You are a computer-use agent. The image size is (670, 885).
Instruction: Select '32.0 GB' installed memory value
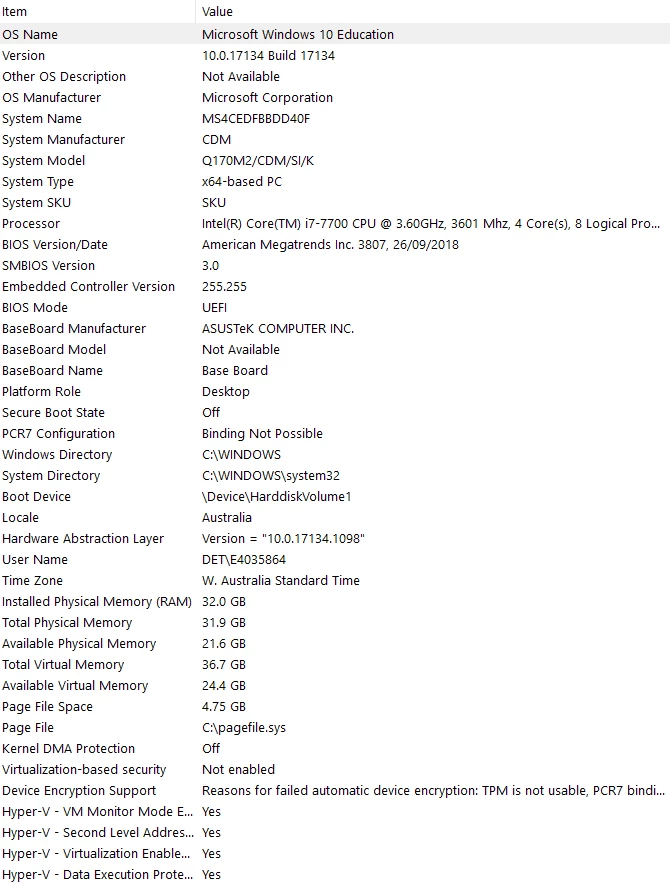point(224,601)
